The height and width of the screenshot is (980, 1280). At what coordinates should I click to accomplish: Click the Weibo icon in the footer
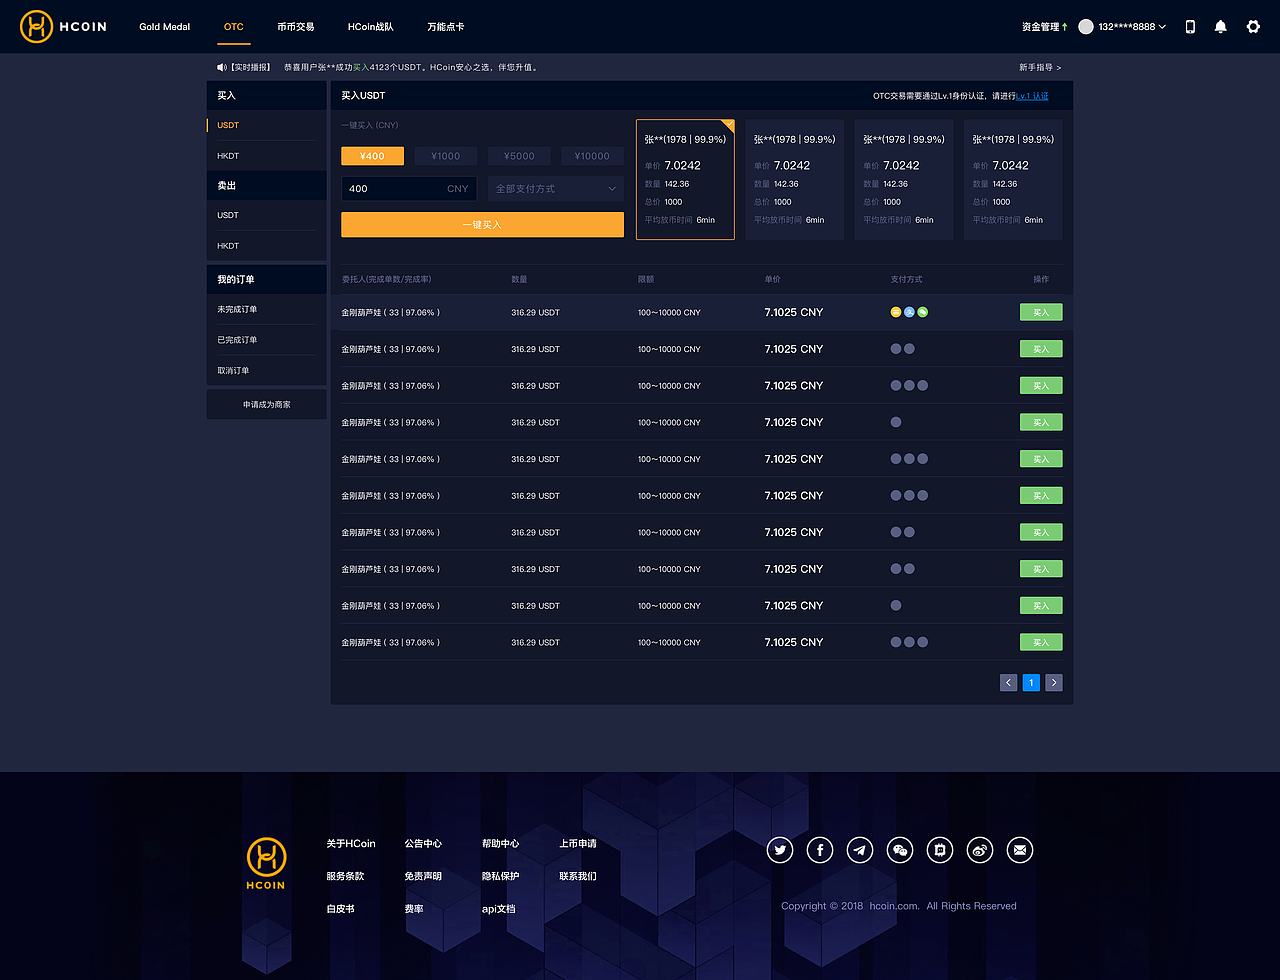pos(979,849)
